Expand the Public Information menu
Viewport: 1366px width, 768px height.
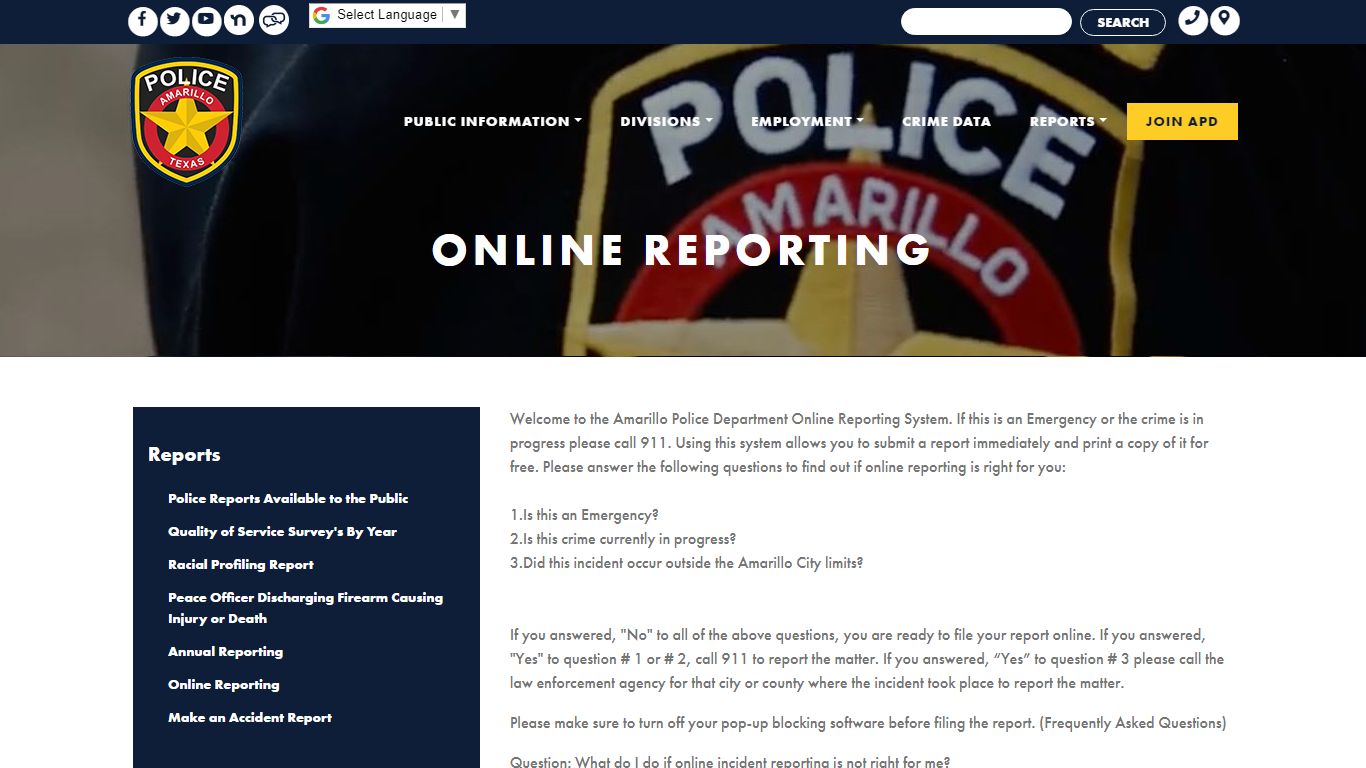click(493, 121)
